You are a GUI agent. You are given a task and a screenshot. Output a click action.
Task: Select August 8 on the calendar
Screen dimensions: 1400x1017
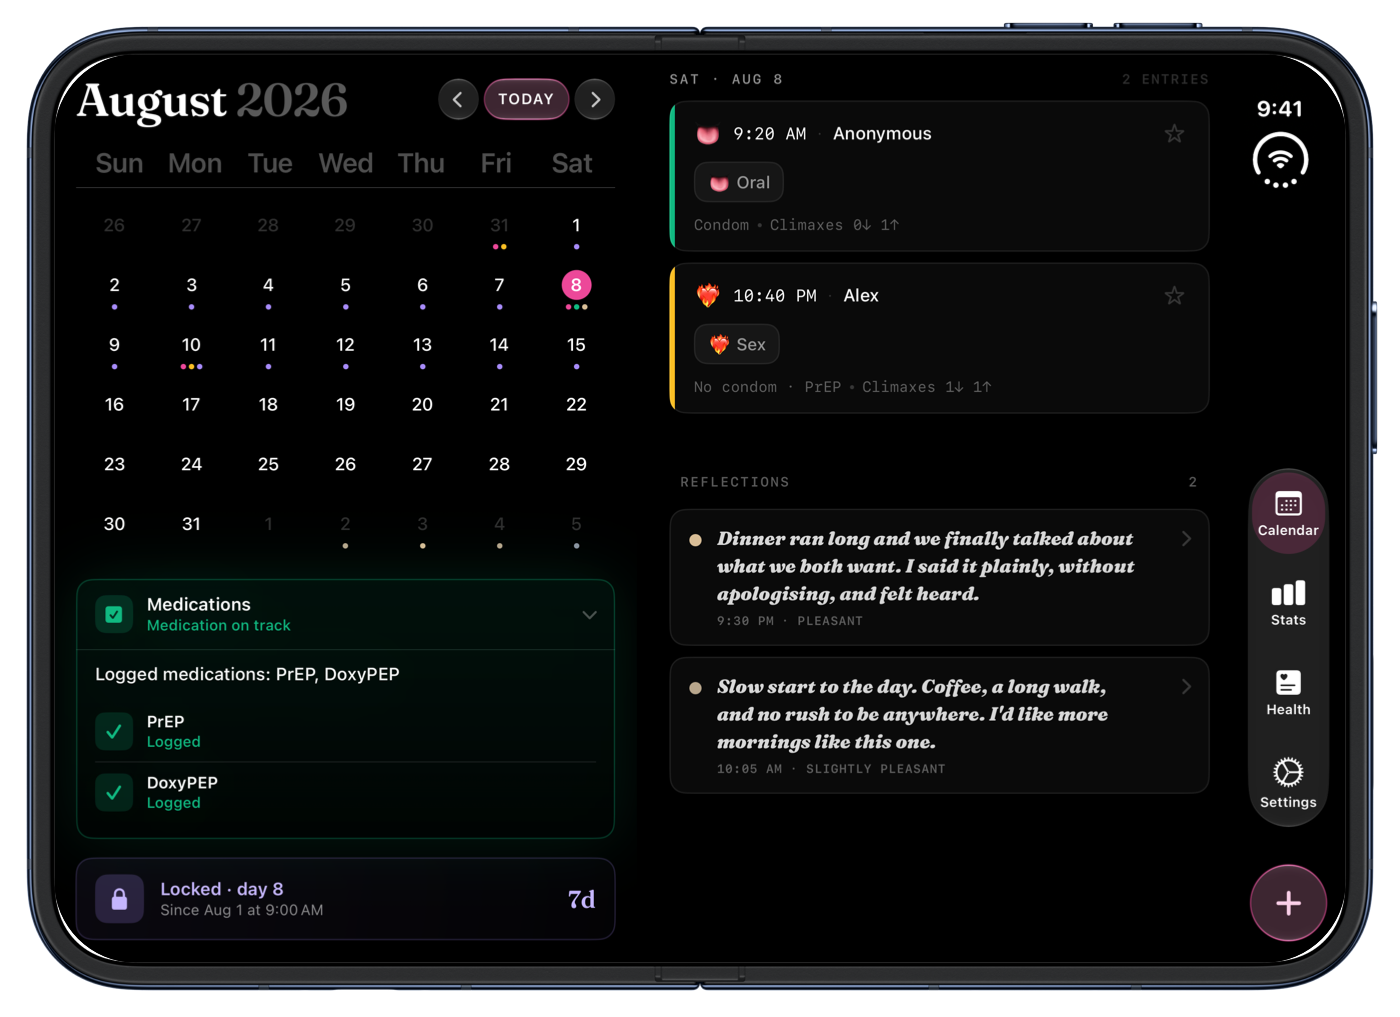576,286
